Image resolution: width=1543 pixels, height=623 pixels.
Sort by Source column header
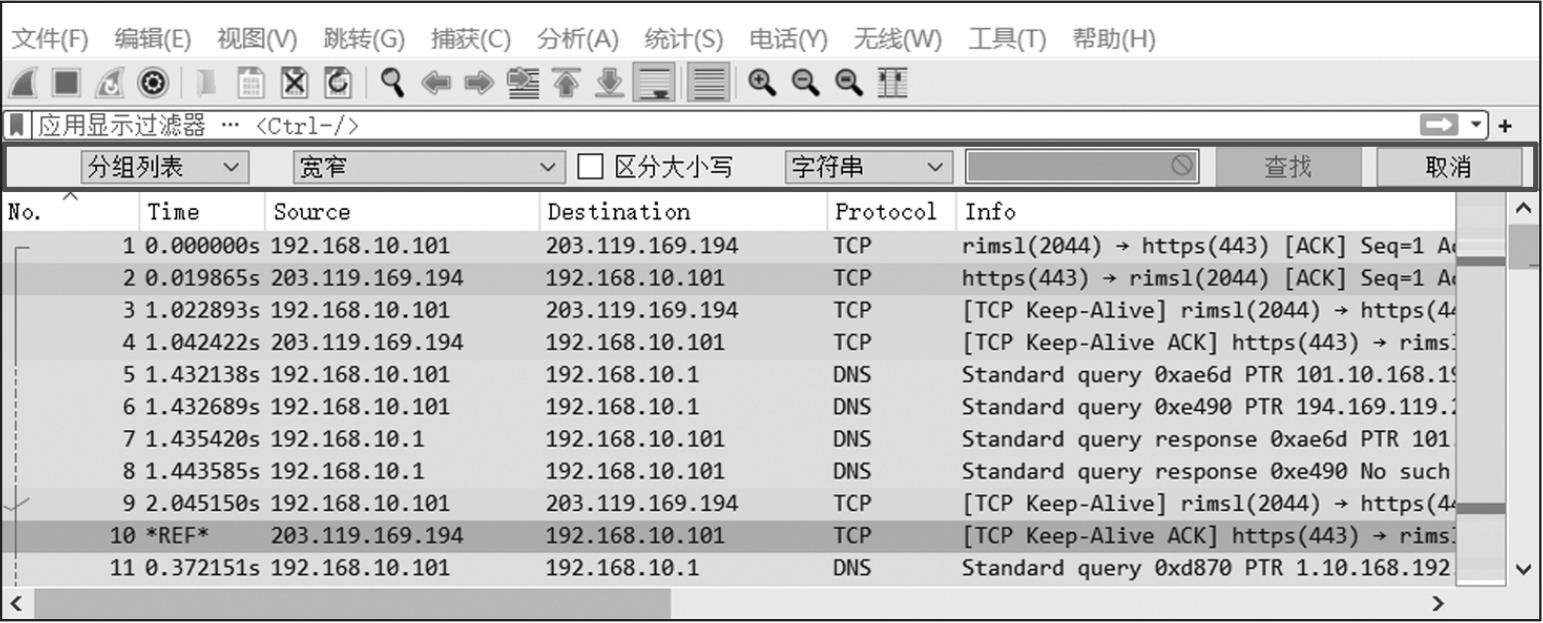[x=402, y=212]
